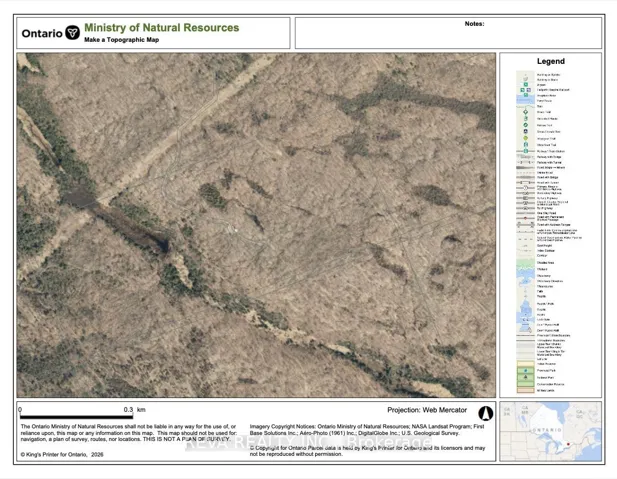Click the Imagery Copyright Notices text
This screenshot has width=617, height=479.
[x=368, y=432]
